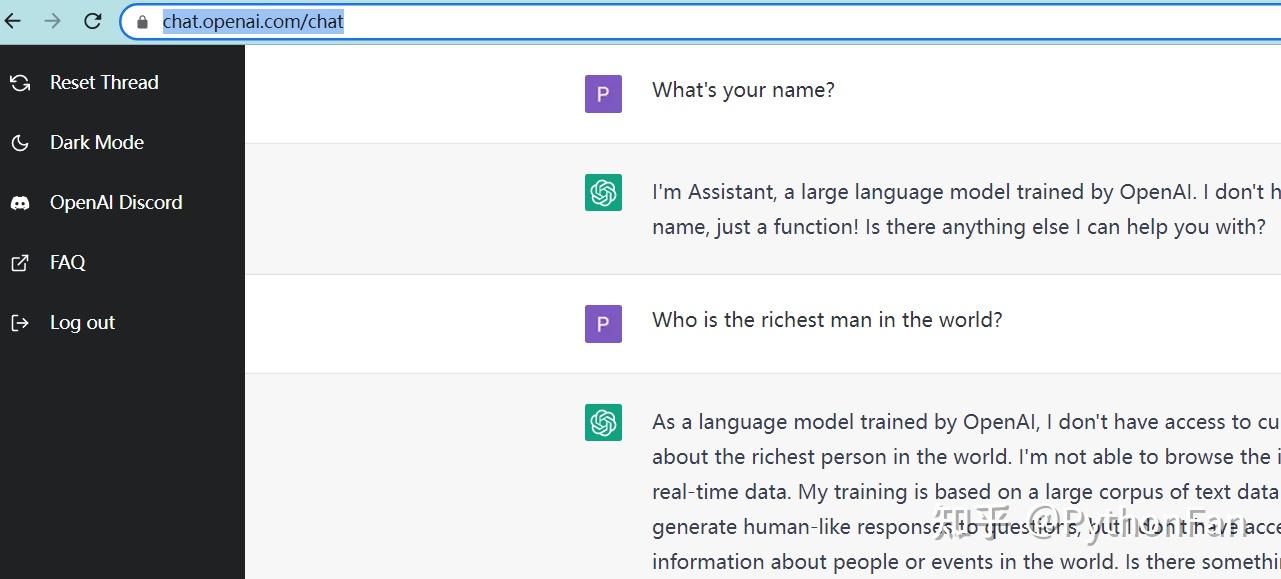Click the Reset Thread refresh icon
This screenshot has height=579, width=1281.
click(x=20, y=83)
